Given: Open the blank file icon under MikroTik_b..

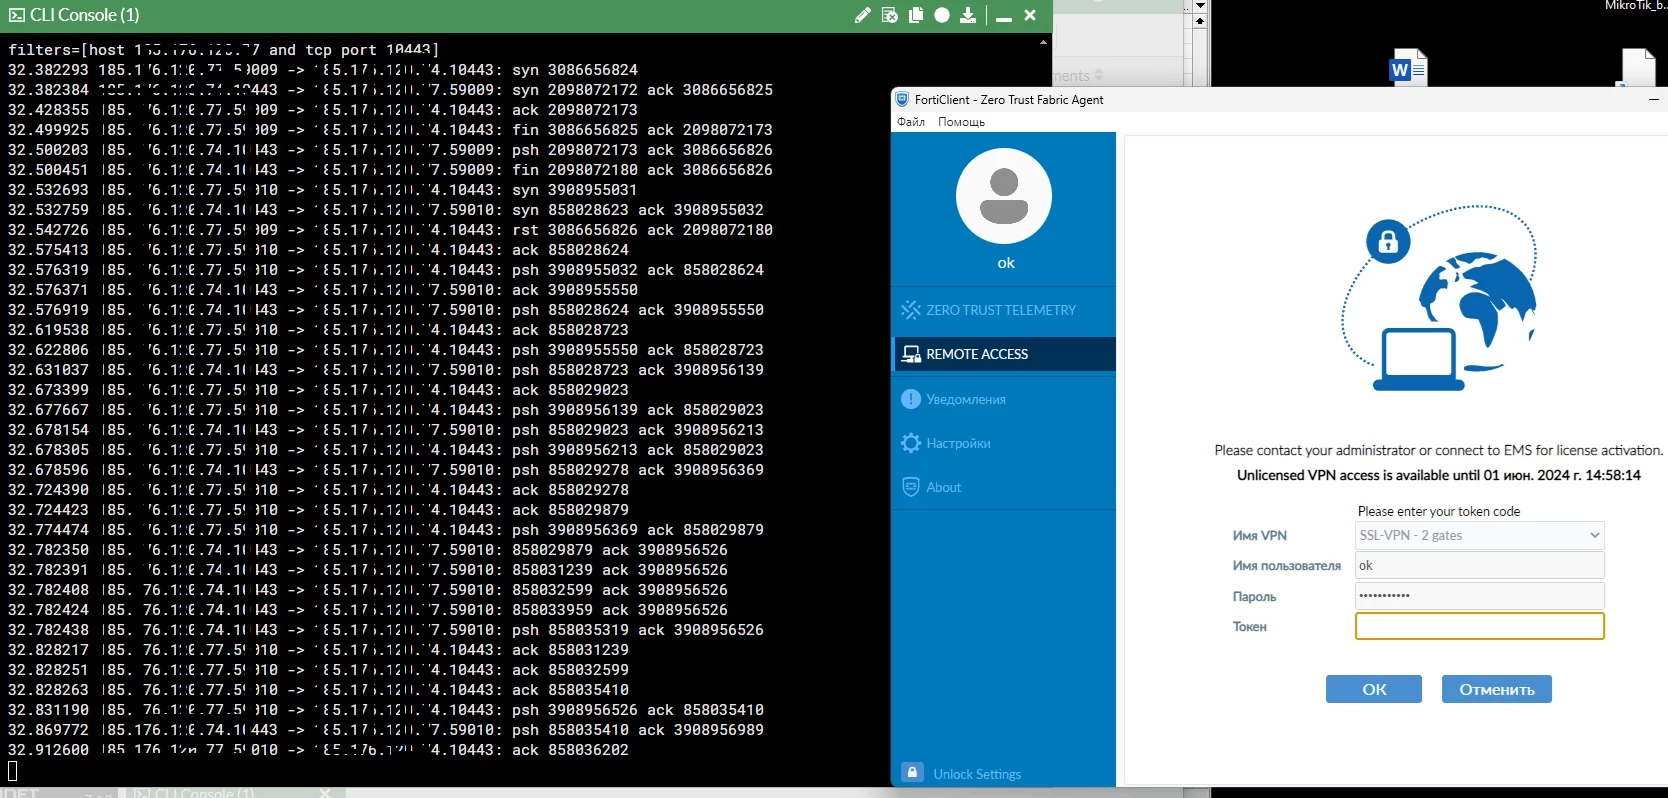Looking at the screenshot, I should point(1638,67).
